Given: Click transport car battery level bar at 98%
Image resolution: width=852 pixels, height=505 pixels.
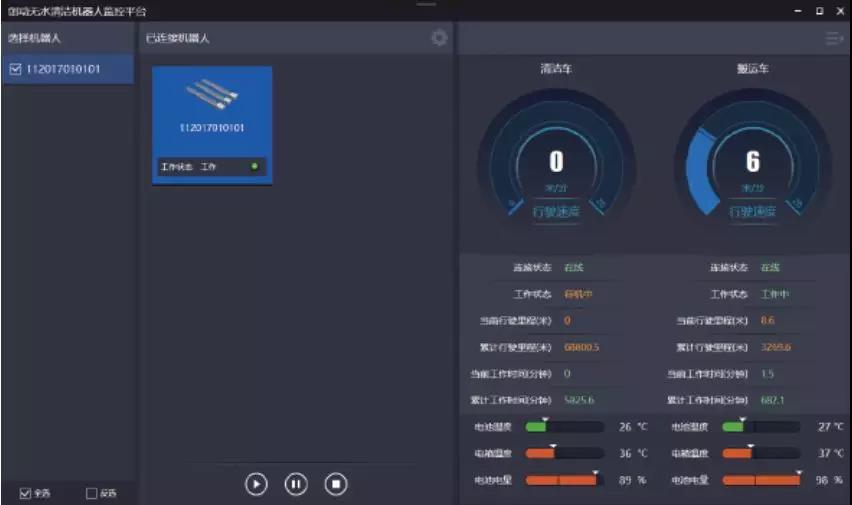Looking at the screenshot, I should point(761,481).
